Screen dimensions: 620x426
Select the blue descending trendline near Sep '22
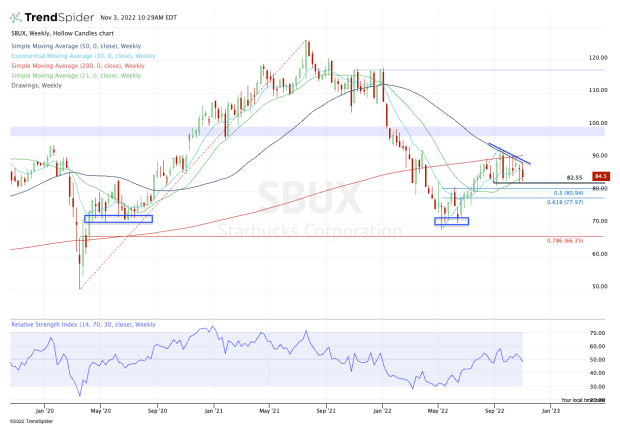tap(510, 153)
